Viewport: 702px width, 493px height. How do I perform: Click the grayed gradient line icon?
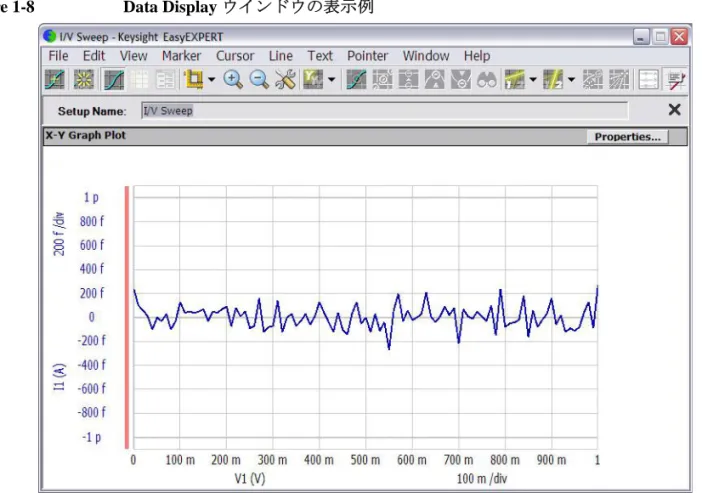(x=619, y=80)
